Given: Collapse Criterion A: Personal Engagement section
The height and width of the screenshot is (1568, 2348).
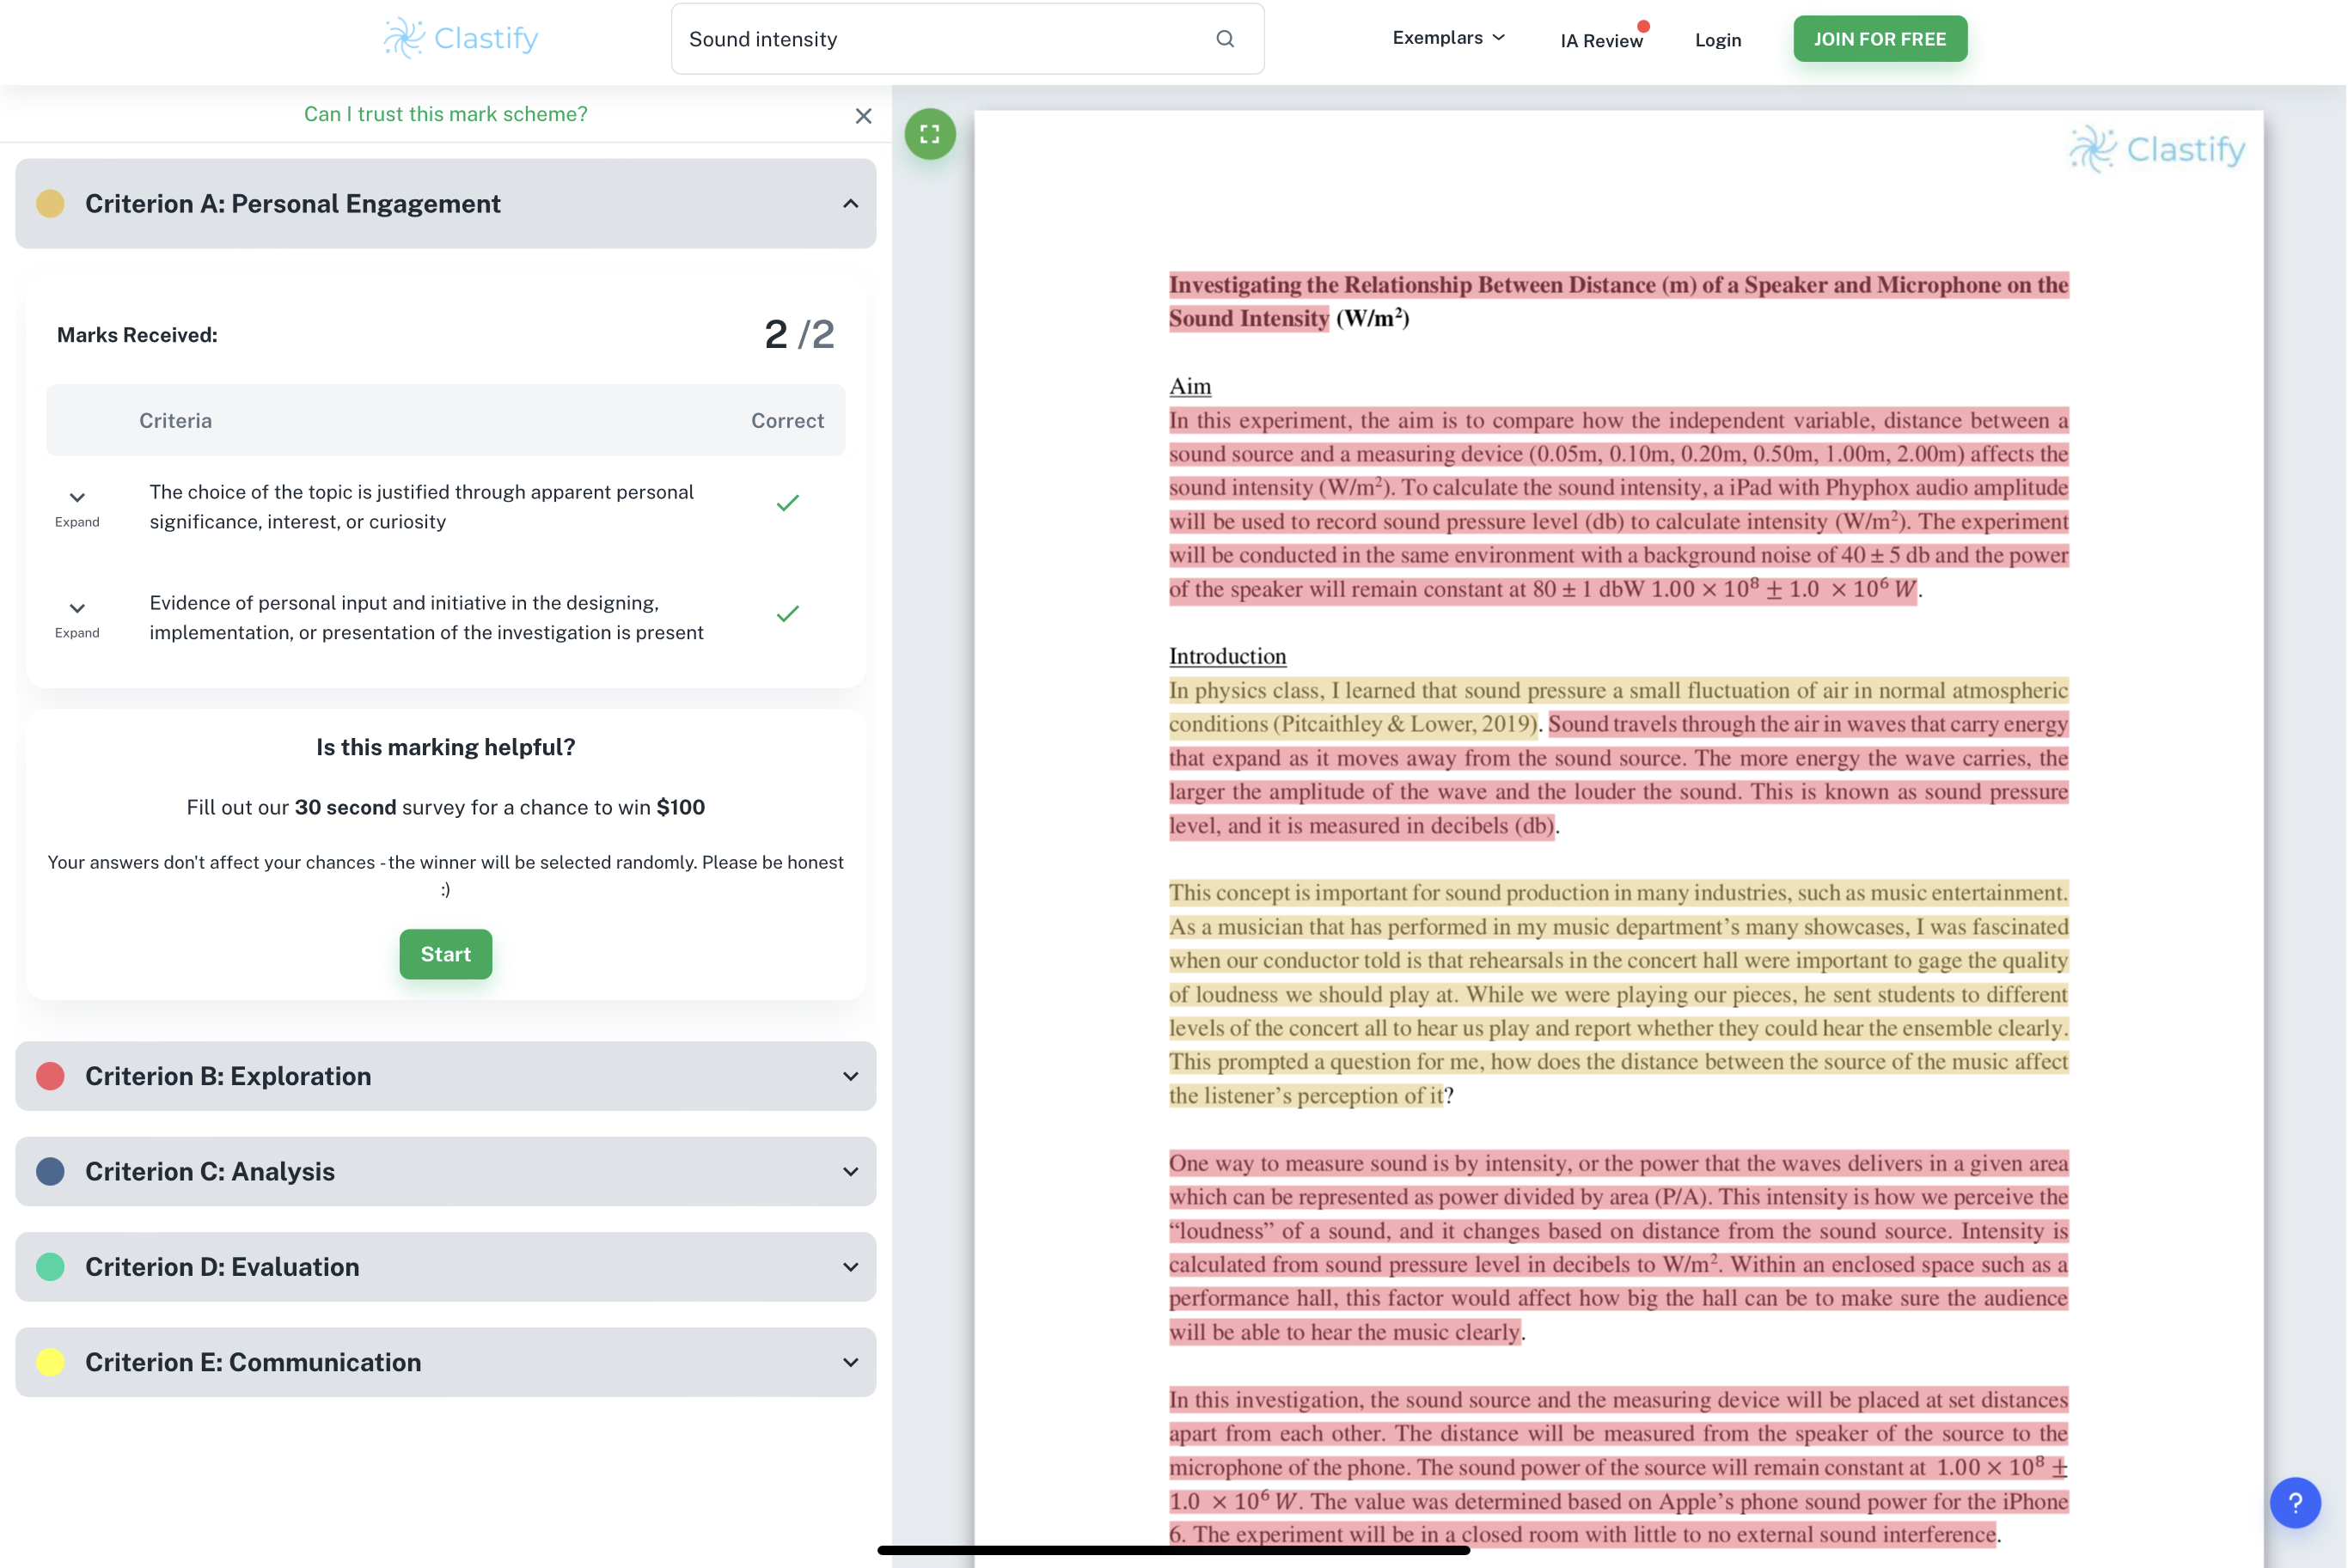Looking at the screenshot, I should point(851,204).
